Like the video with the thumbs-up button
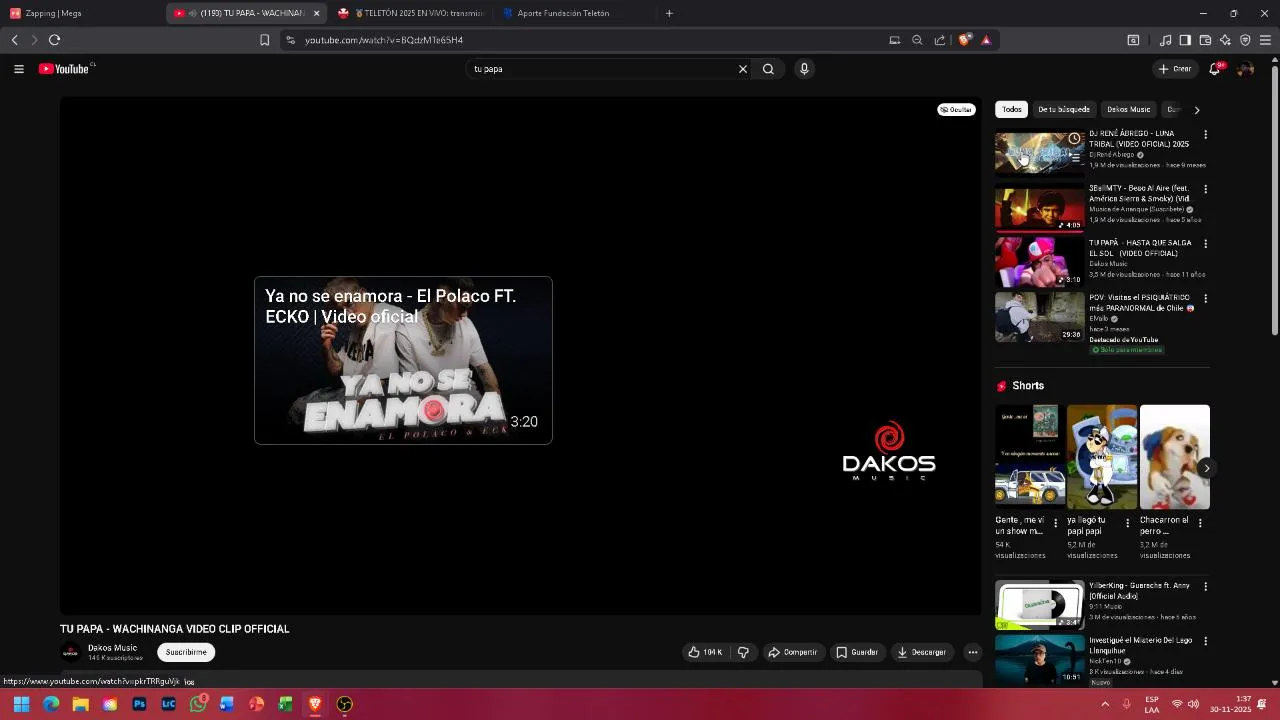 (x=706, y=652)
